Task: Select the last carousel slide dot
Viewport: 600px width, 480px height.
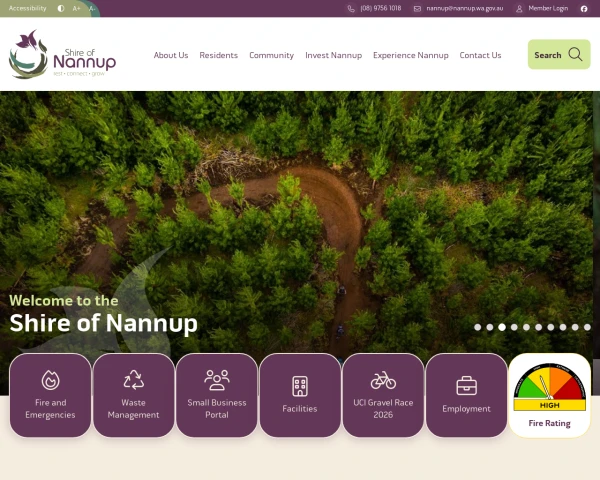Action: [587, 327]
